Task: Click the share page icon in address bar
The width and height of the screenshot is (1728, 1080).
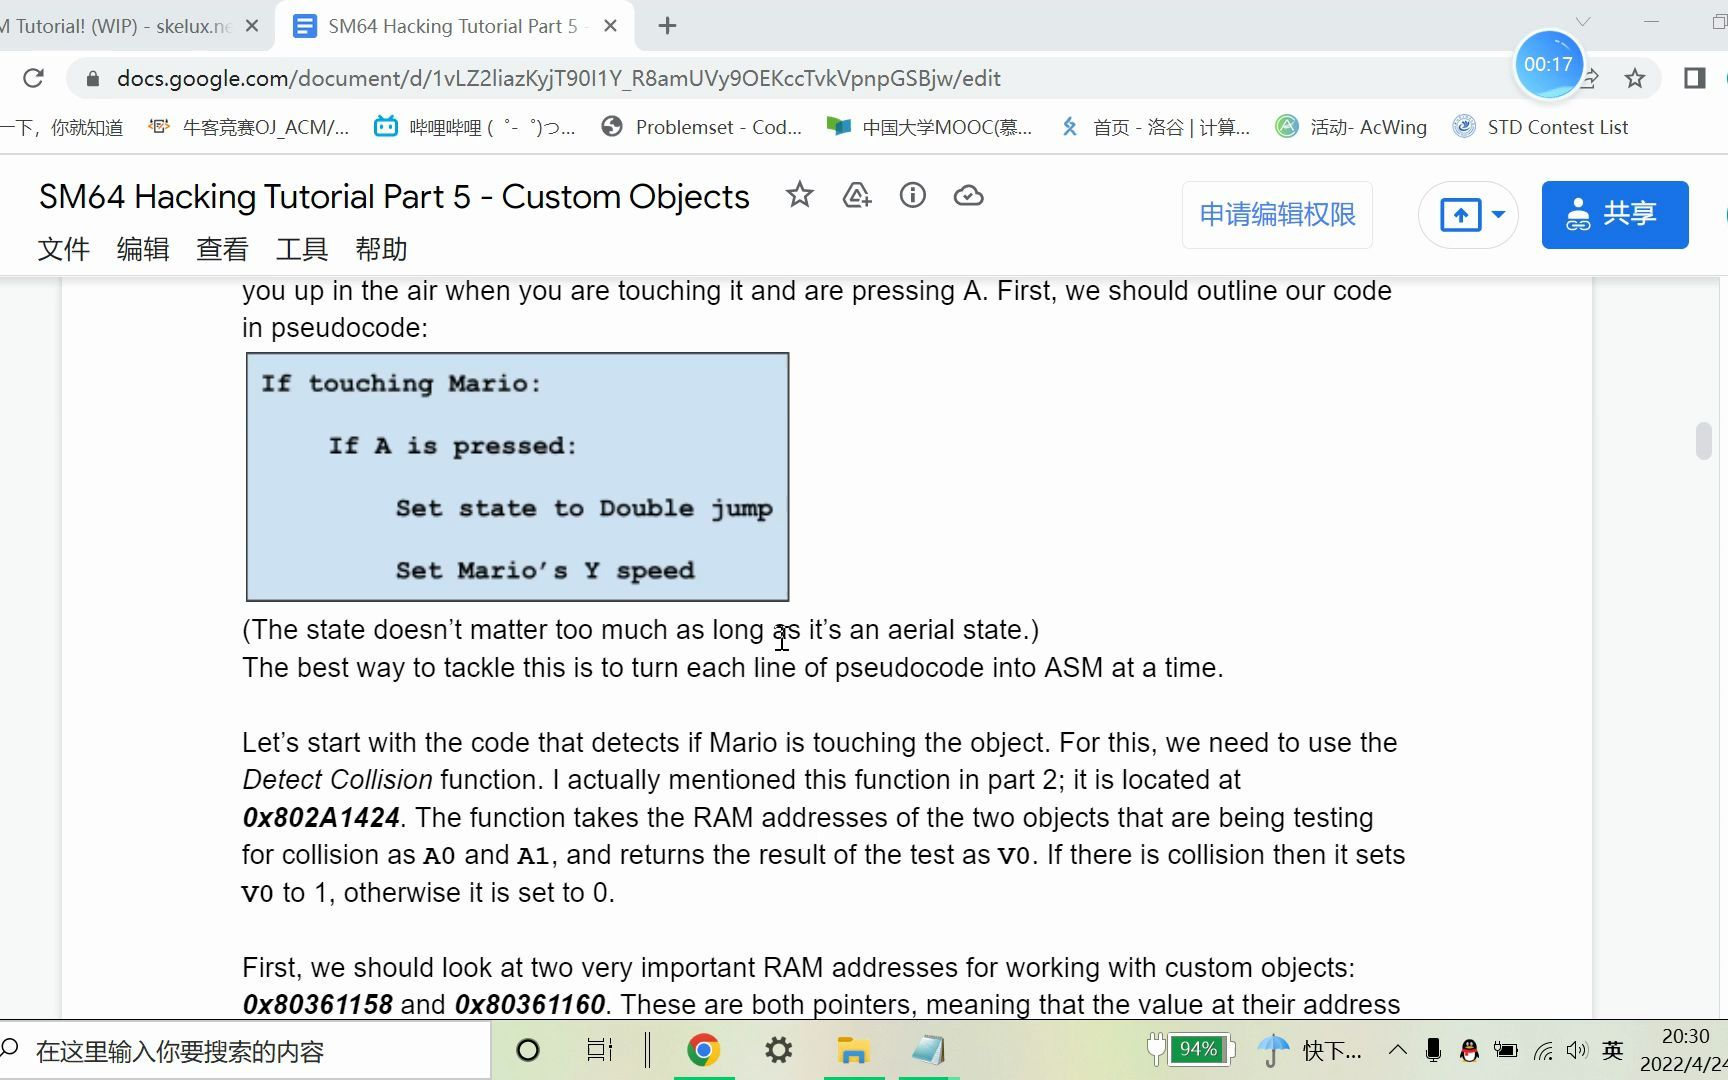Action: coord(1592,78)
